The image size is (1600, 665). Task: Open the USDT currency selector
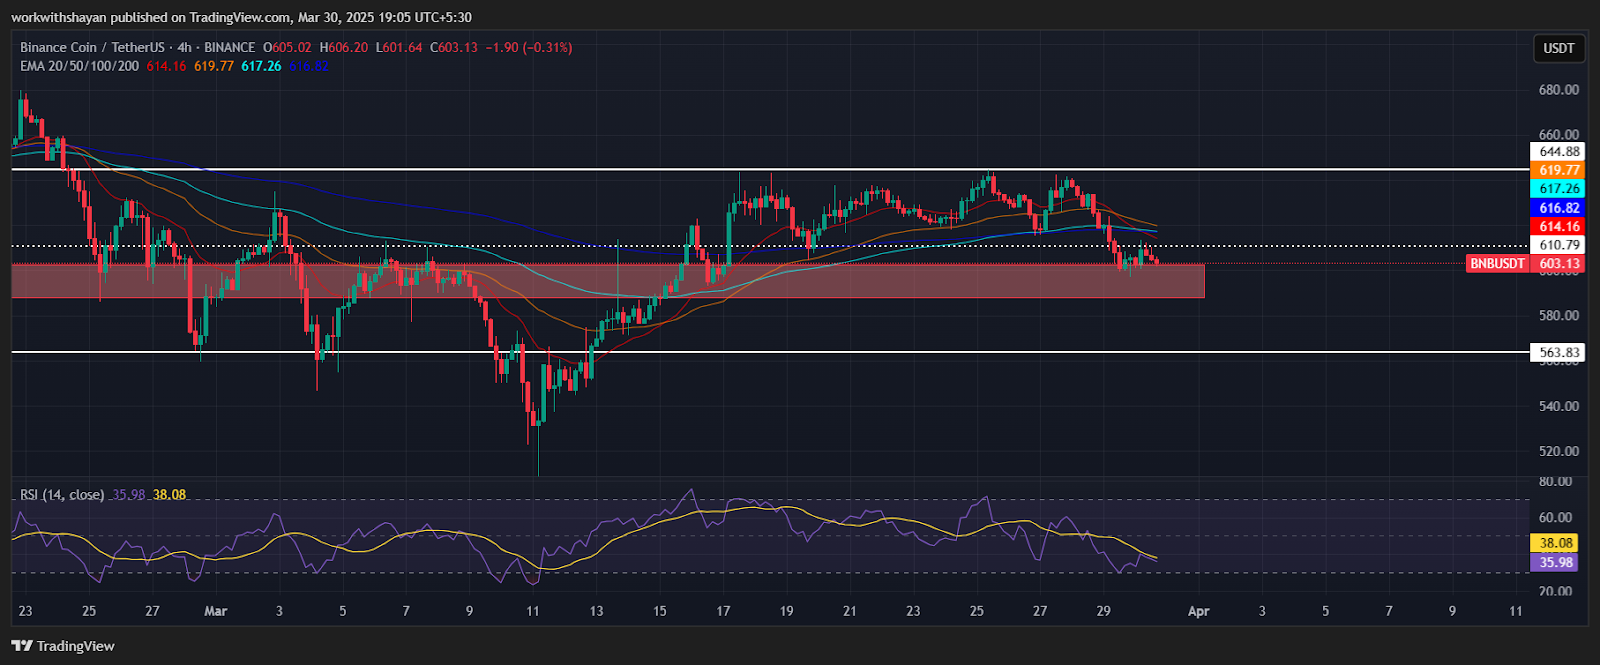point(1558,48)
